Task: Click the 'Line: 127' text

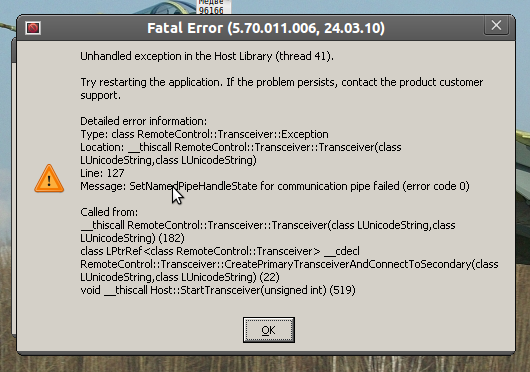Action: [102, 173]
